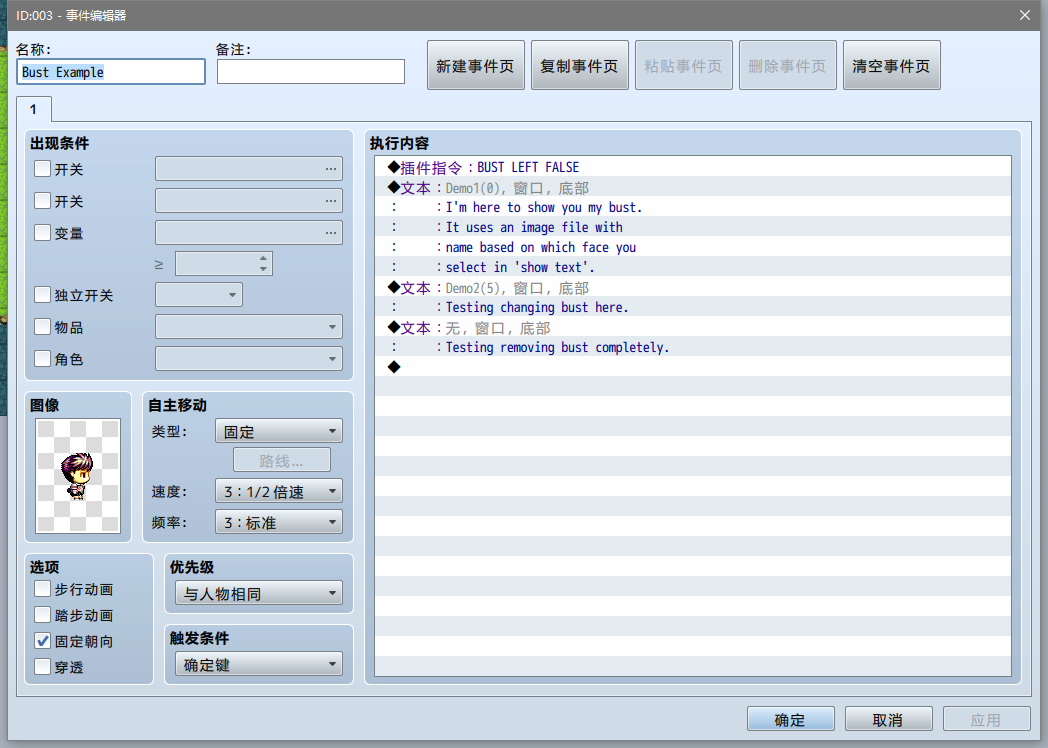Enable the 角色 actor condition

click(x=42, y=358)
